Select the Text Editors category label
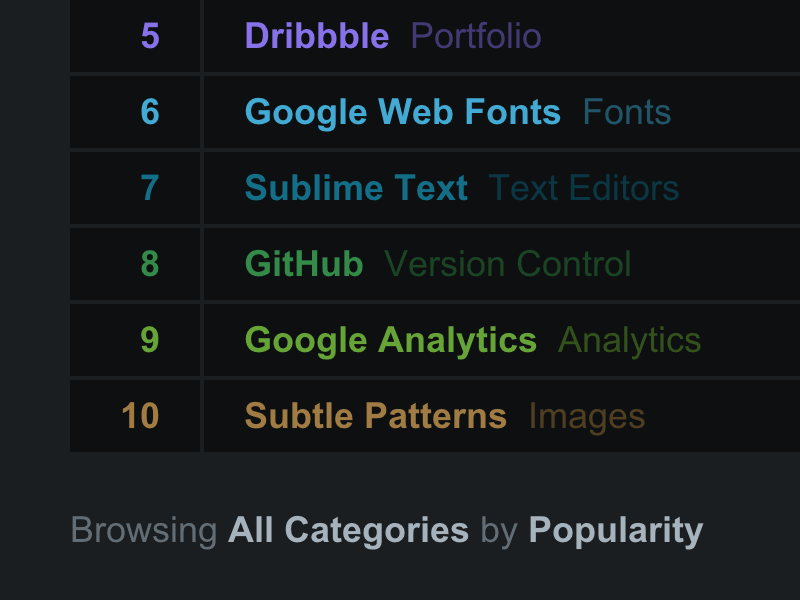Viewport: 800px width, 600px height. [584, 188]
